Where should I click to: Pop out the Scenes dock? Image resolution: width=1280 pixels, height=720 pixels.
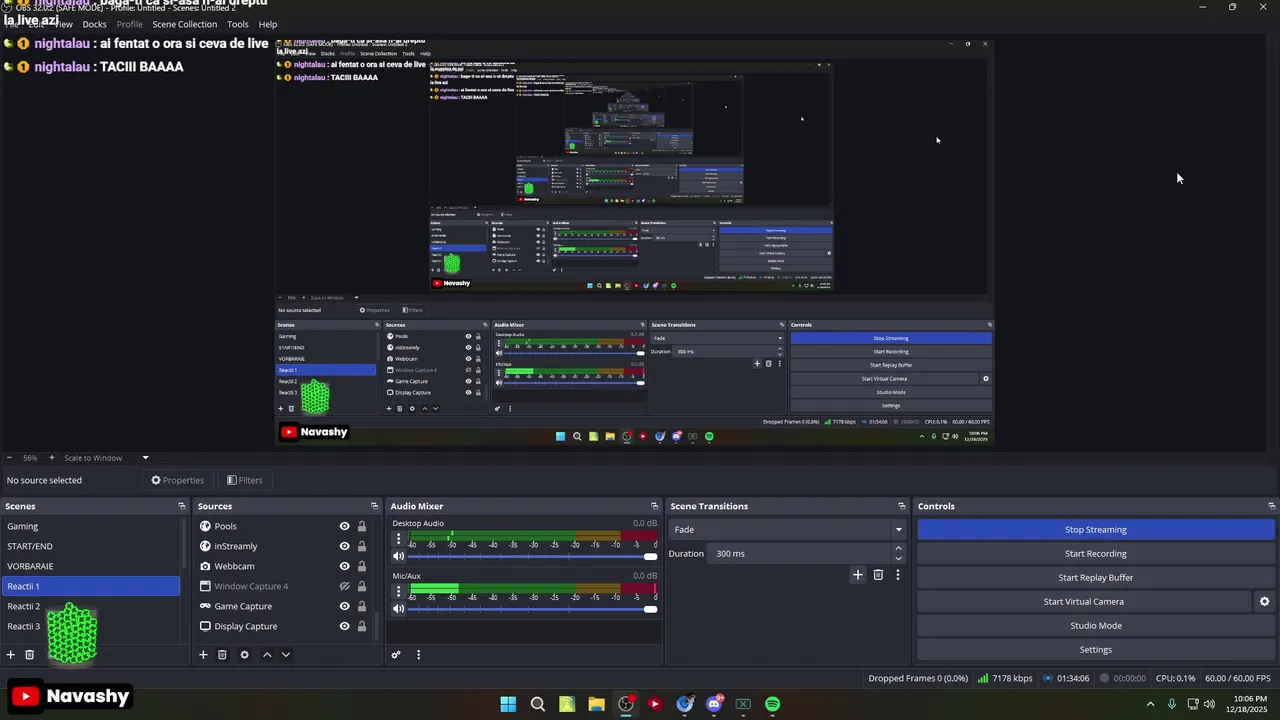181,506
